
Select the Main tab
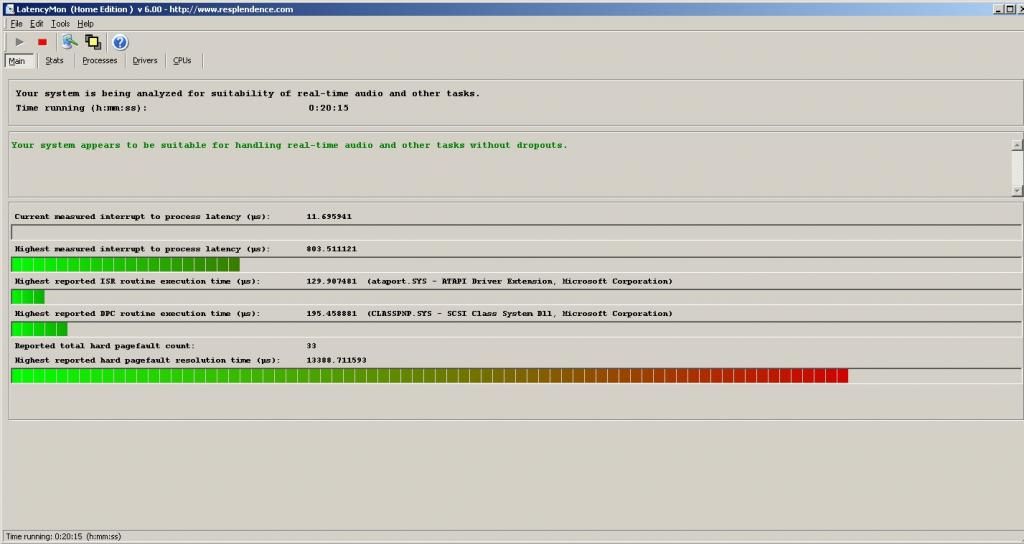(x=17, y=61)
